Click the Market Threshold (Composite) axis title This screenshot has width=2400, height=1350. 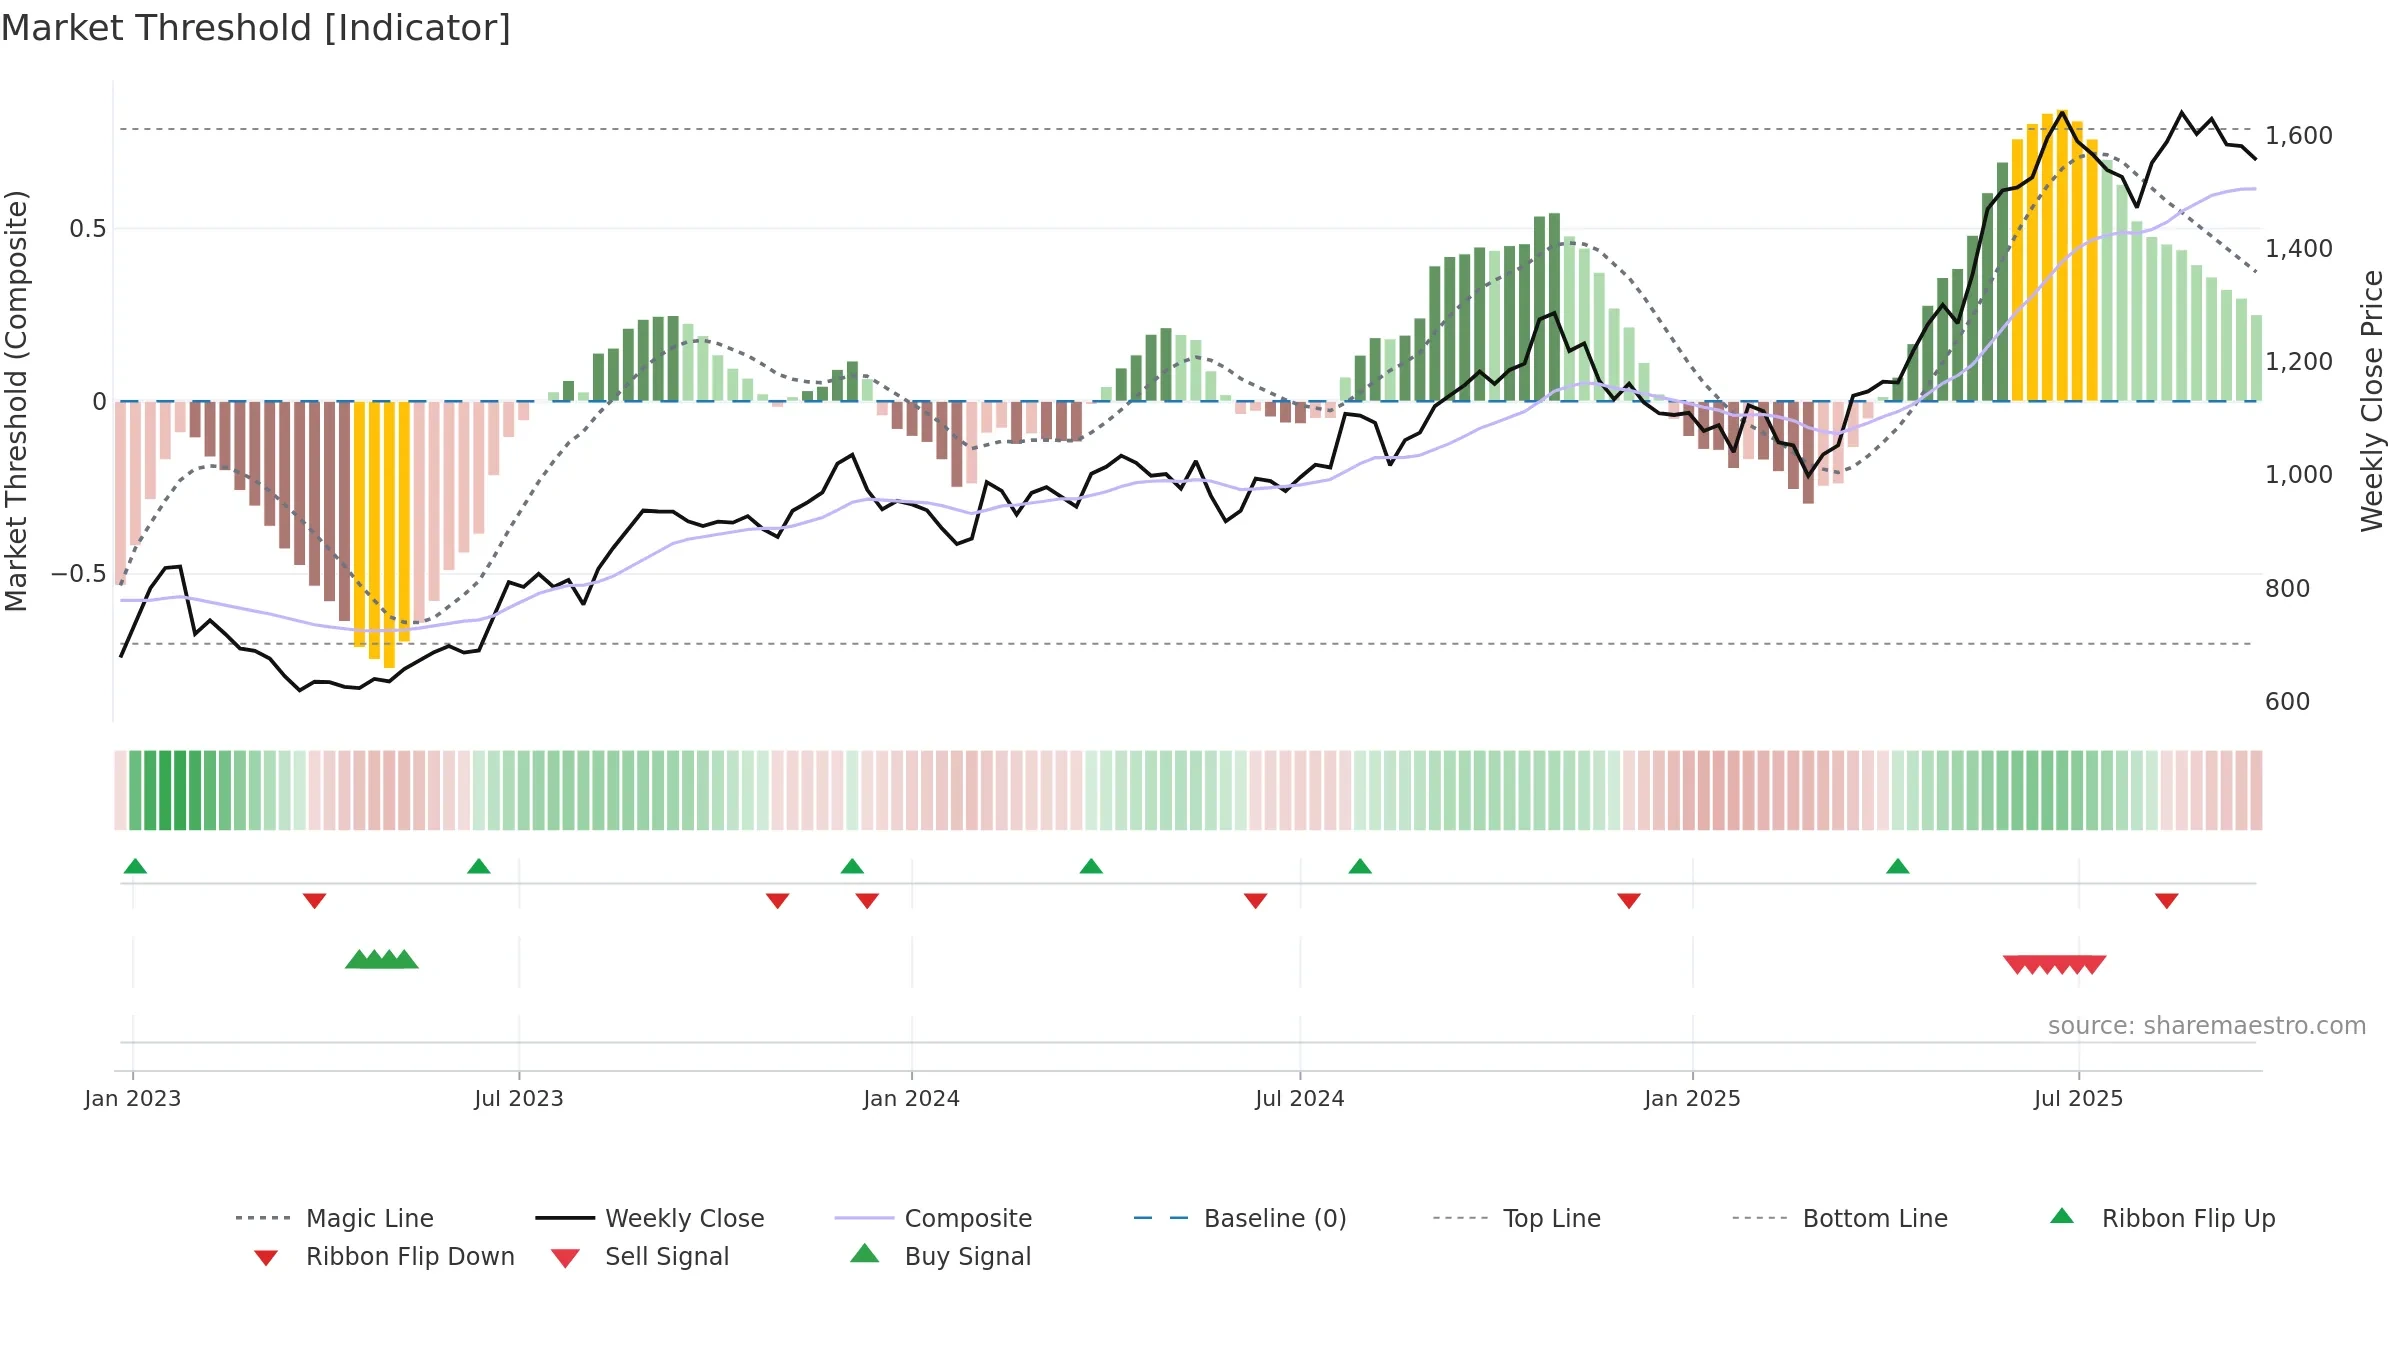16,401
